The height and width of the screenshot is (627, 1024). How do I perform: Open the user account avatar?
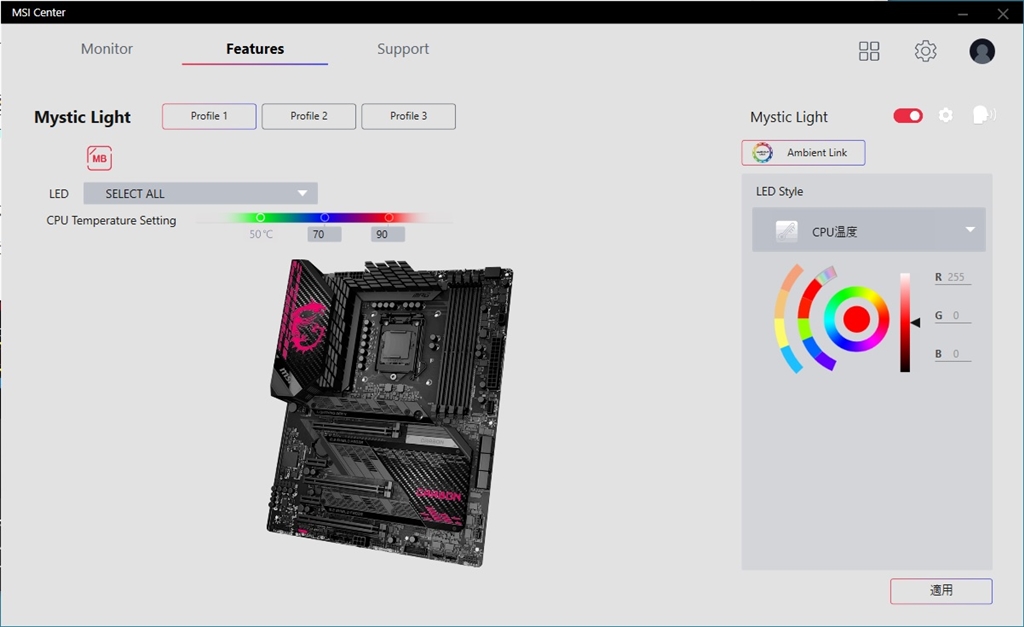coord(982,51)
